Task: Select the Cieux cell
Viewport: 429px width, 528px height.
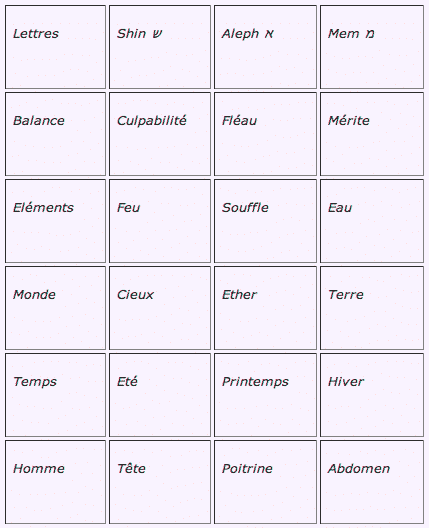Action: pyautogui.click(x=160, y=308)
